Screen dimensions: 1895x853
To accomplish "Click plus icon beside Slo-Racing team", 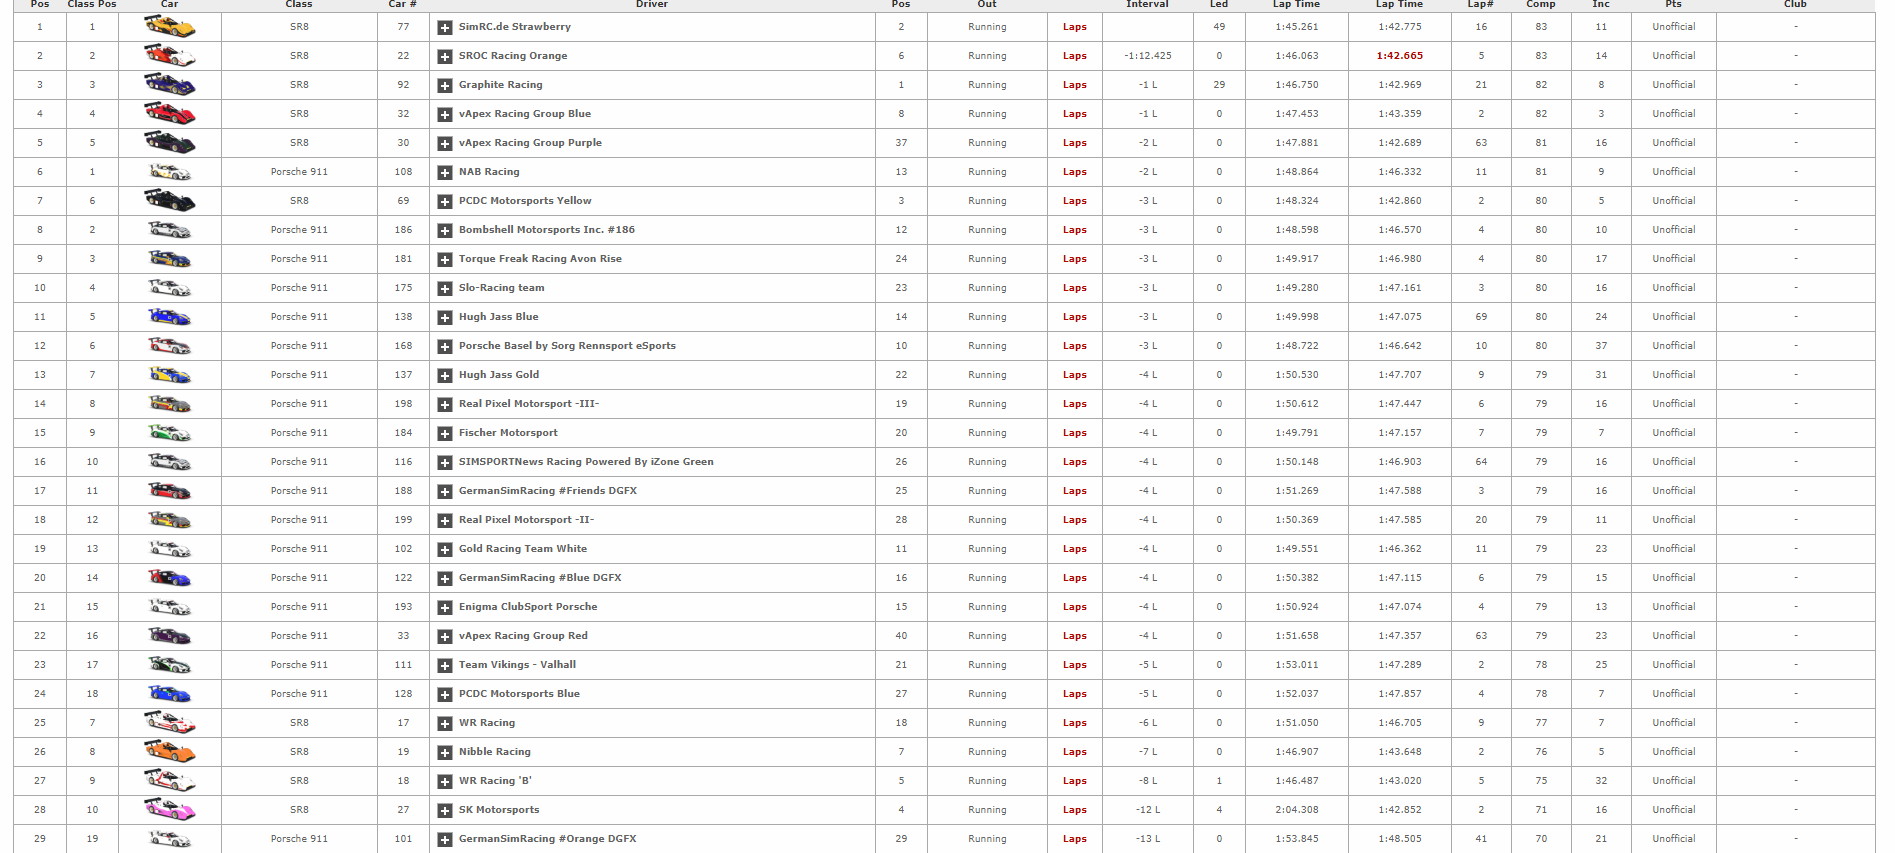I will [445, 289].
